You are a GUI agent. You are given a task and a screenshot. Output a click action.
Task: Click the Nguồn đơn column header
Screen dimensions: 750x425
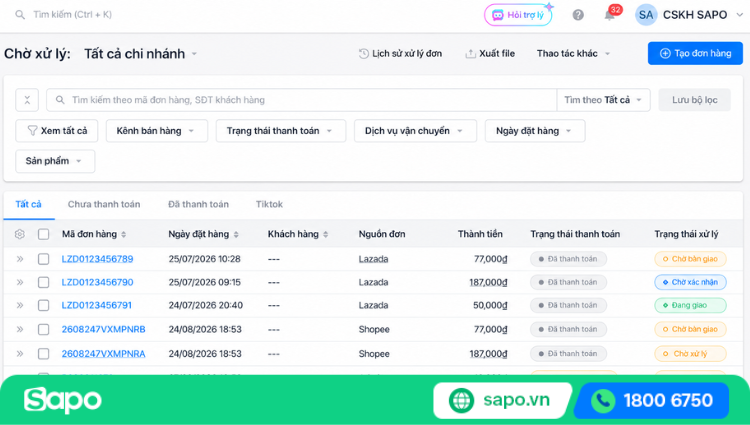click(382, 234)
